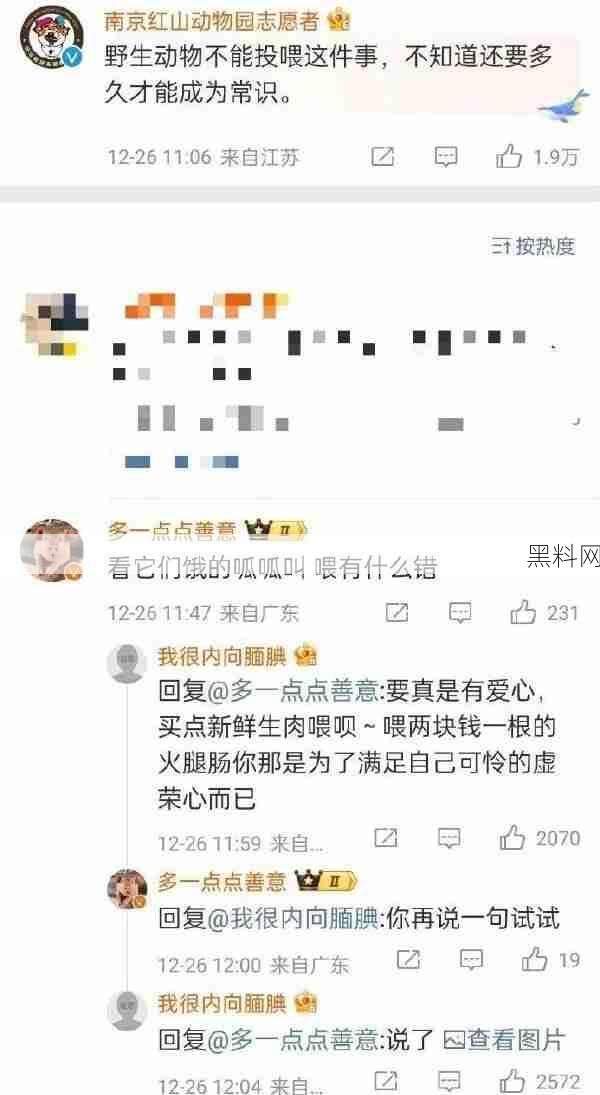This screenshot has height=1095, width=600.
Task: Reply to the comment from 12-26 11:47
Action: (460, 613)
